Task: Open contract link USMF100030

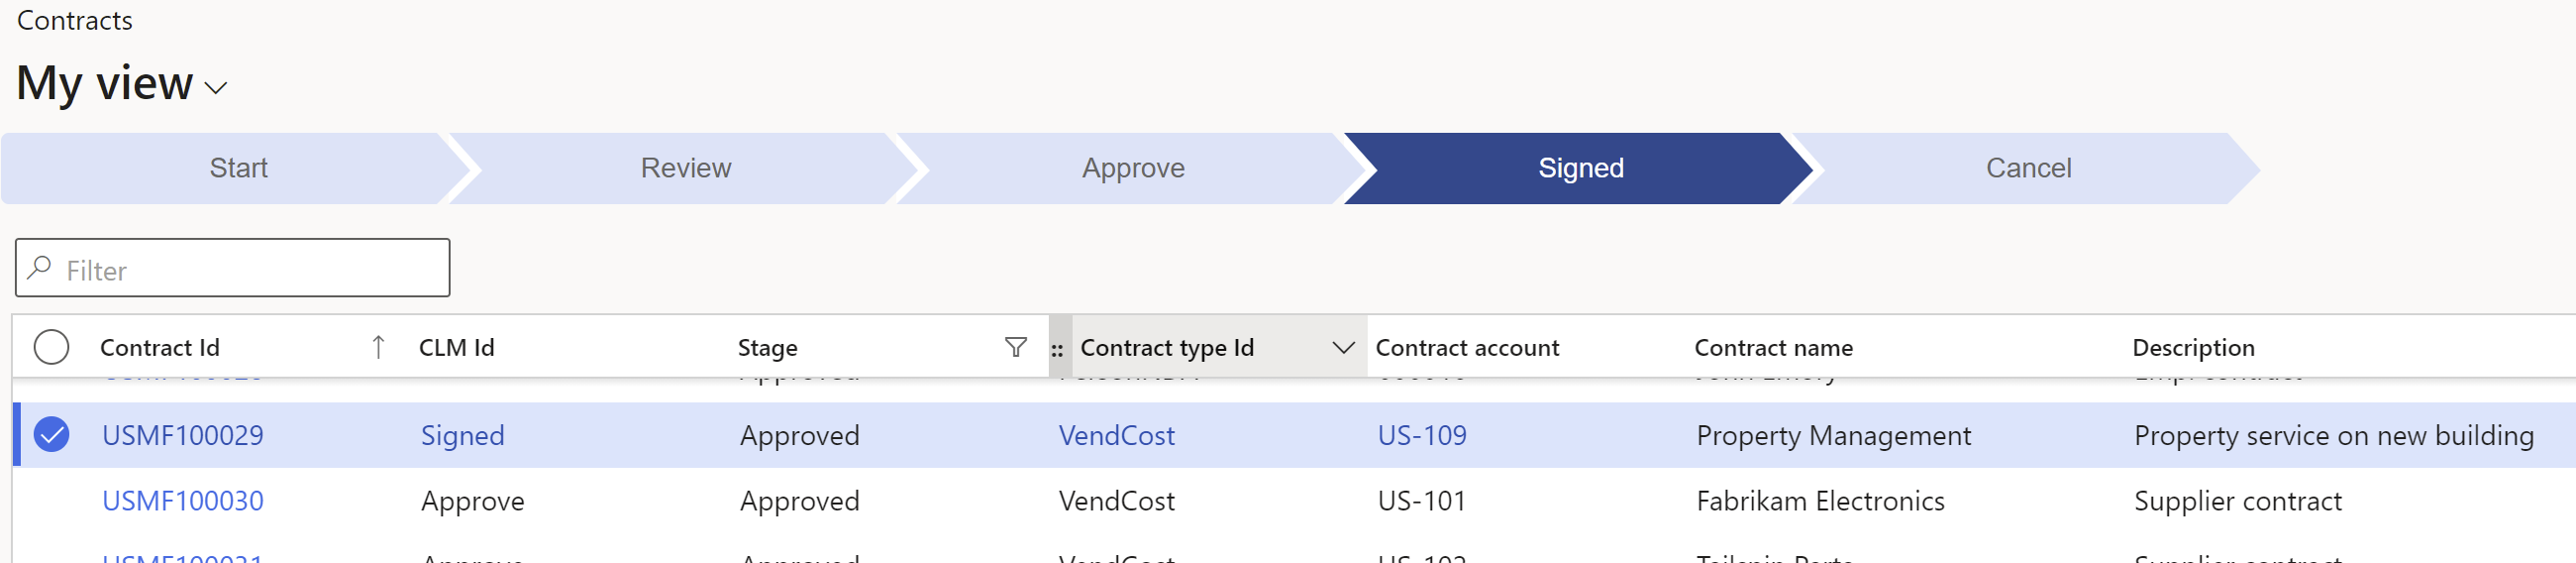Action: point(183,500)
